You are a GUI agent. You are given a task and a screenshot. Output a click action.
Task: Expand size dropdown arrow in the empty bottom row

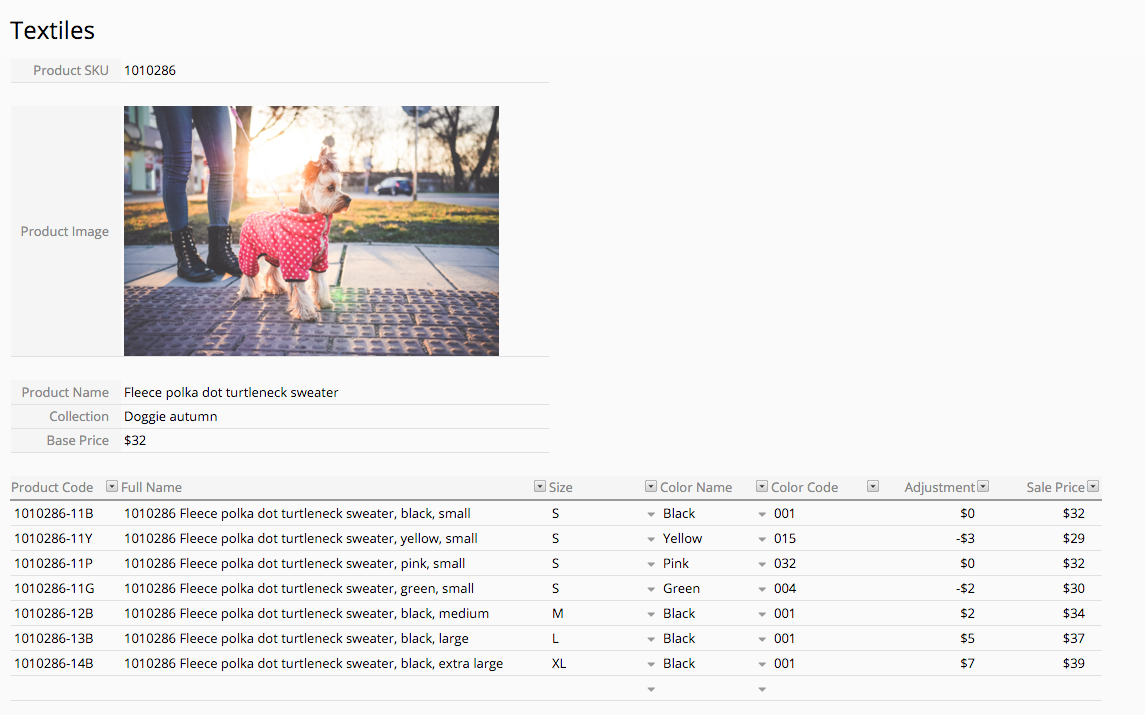pyautogui.click(x=651, y=689)
